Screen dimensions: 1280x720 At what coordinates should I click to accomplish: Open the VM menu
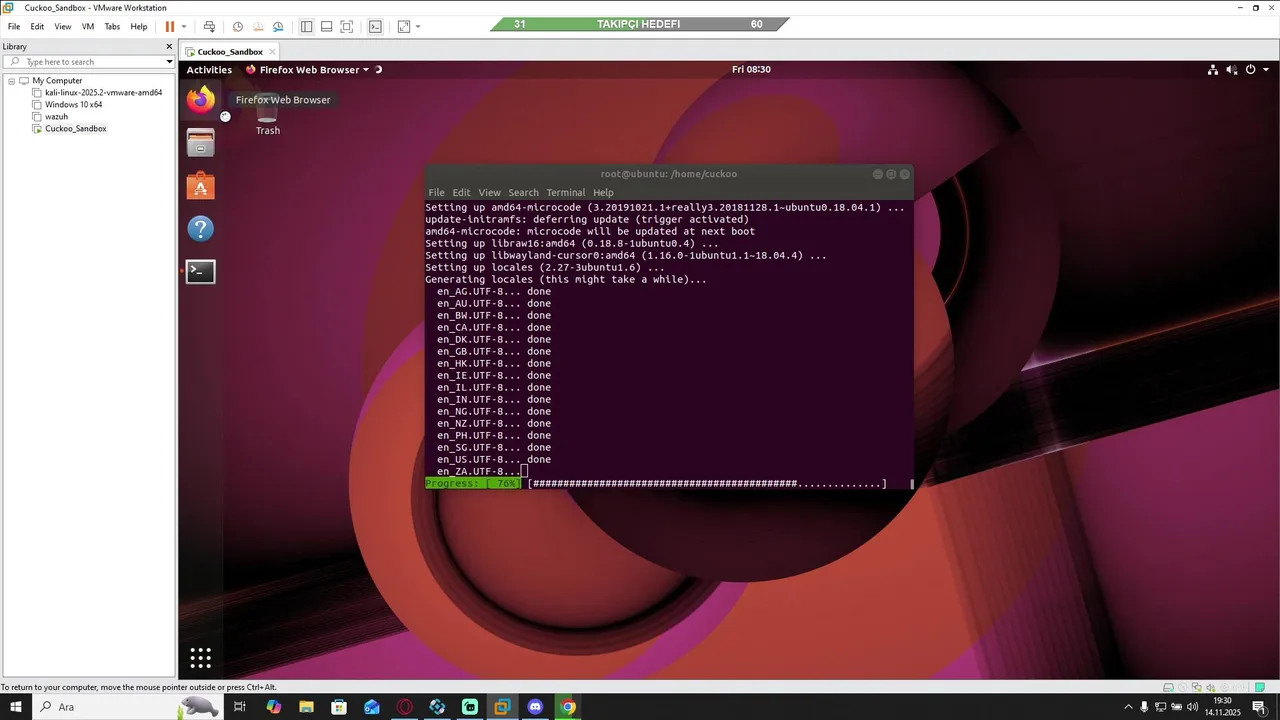pos(88,27)
